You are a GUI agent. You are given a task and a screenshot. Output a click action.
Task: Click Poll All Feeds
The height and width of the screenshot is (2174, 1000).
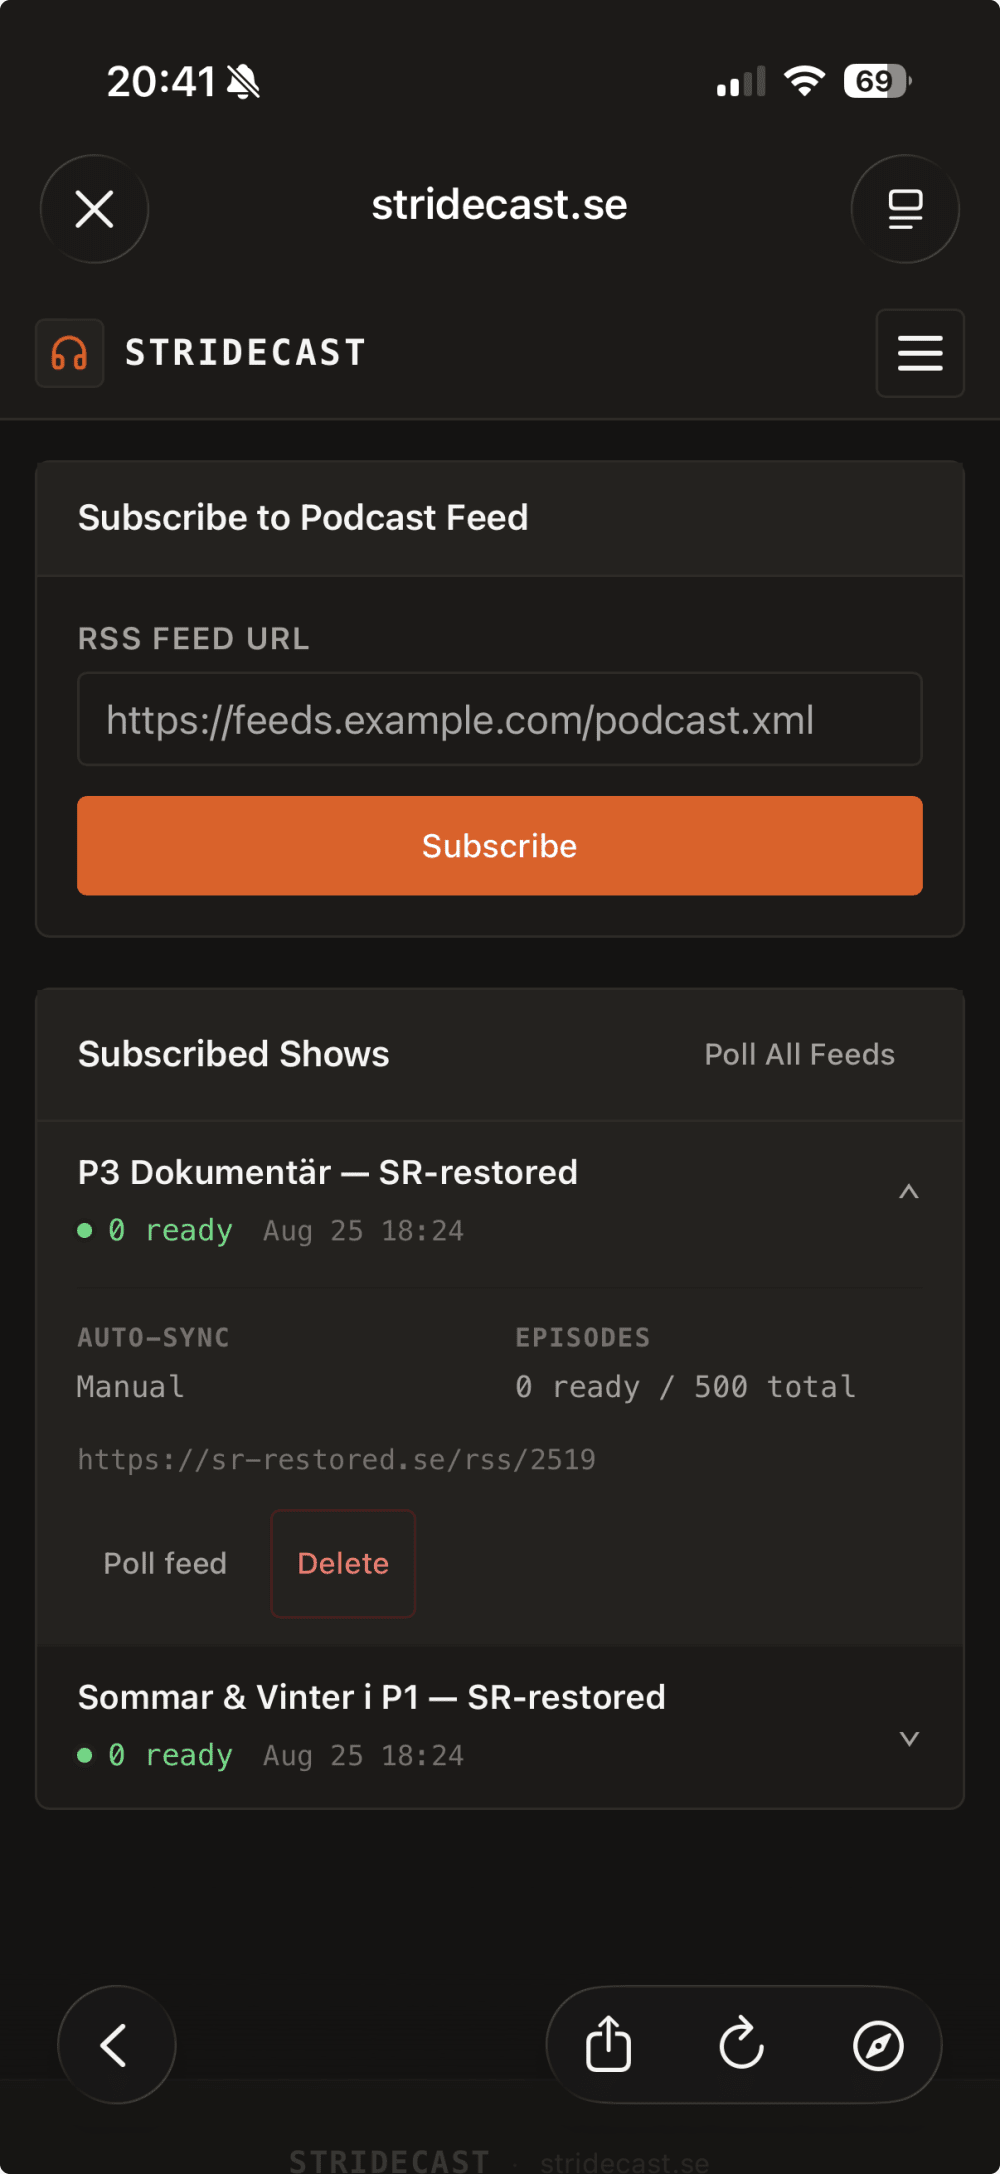coord(800,1054)
